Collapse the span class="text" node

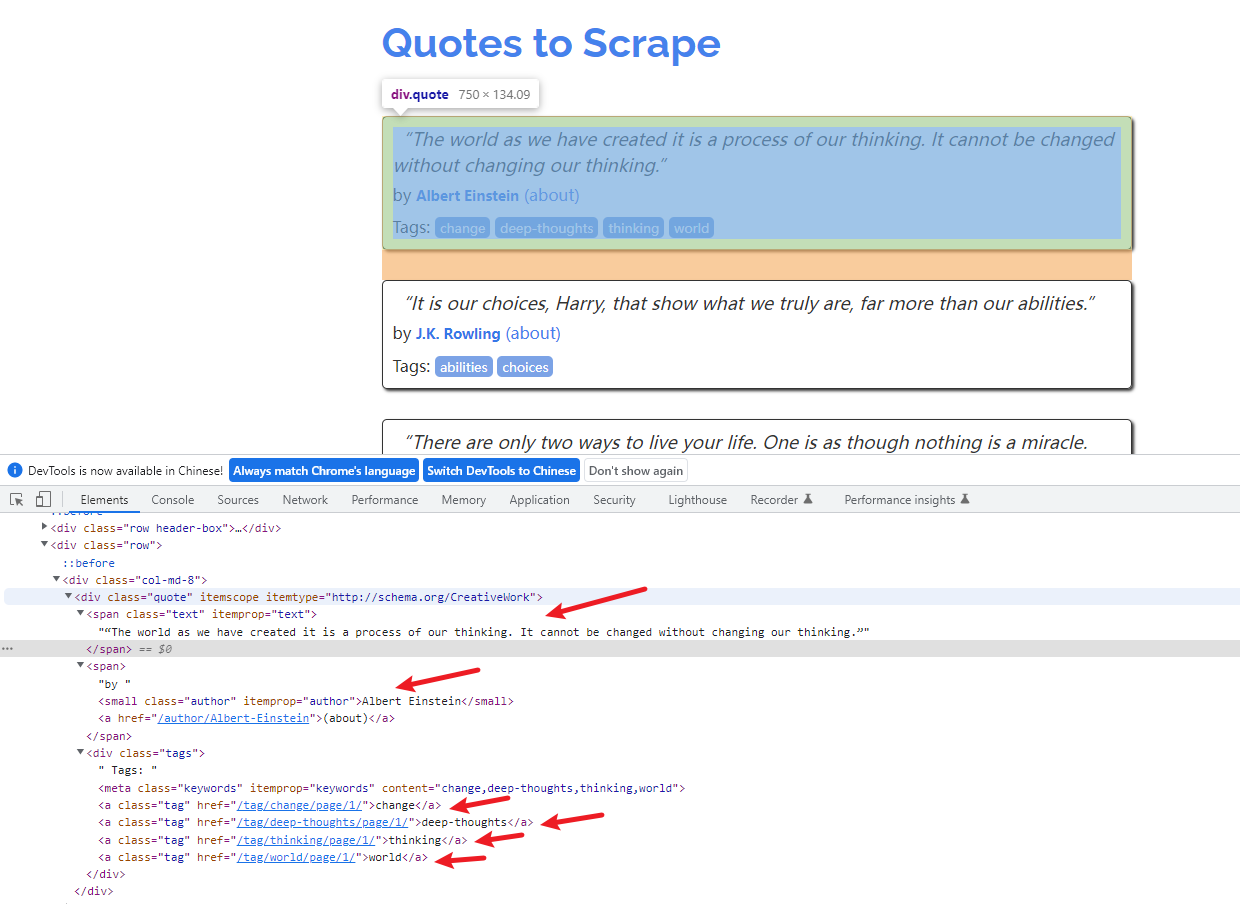click(80, 613)
